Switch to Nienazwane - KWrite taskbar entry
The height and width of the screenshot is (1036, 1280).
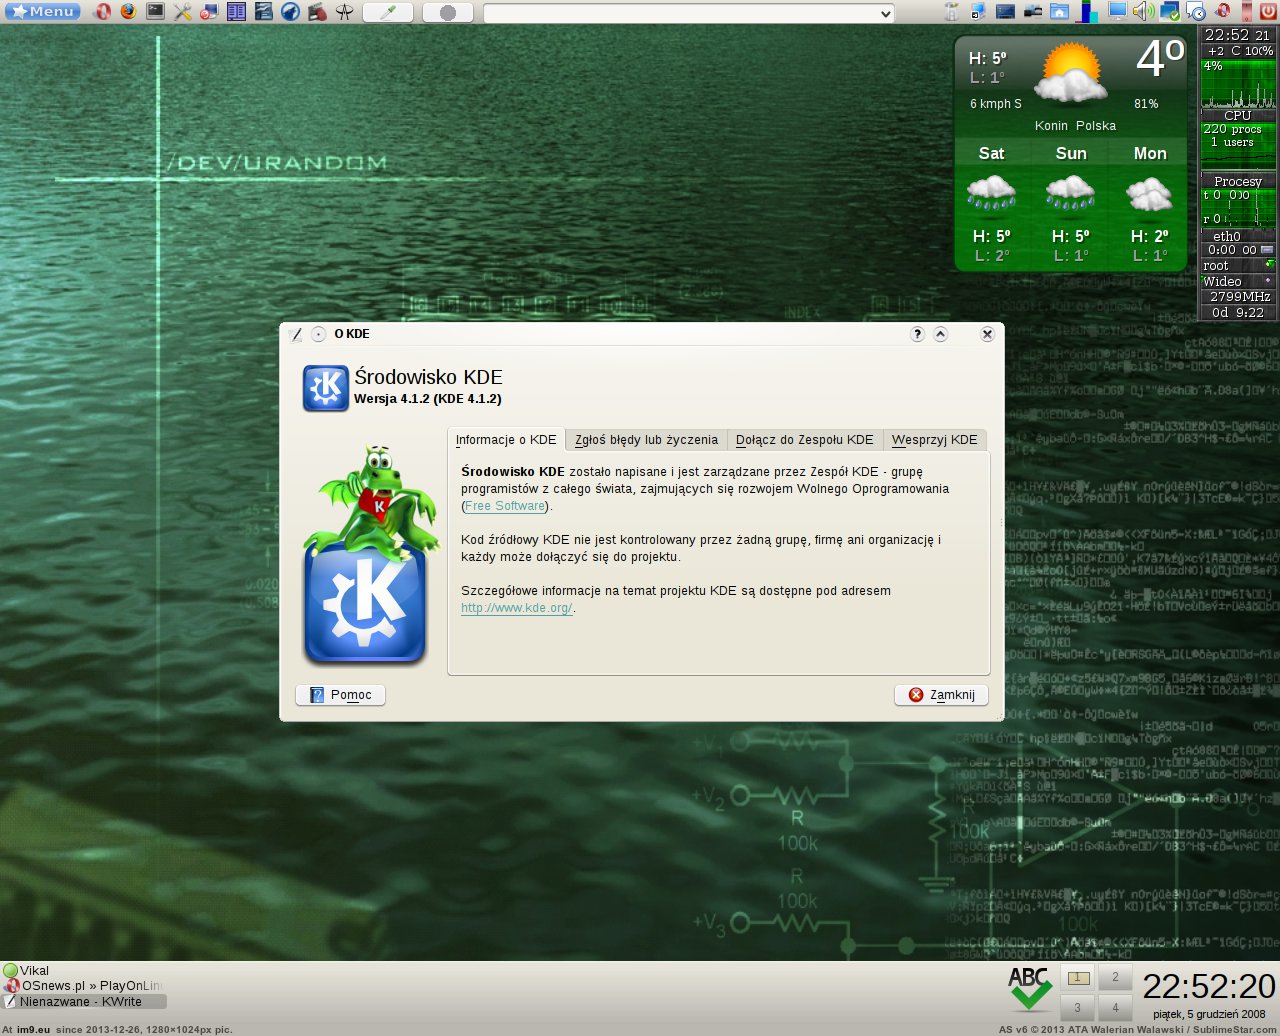pos(83,1001)
